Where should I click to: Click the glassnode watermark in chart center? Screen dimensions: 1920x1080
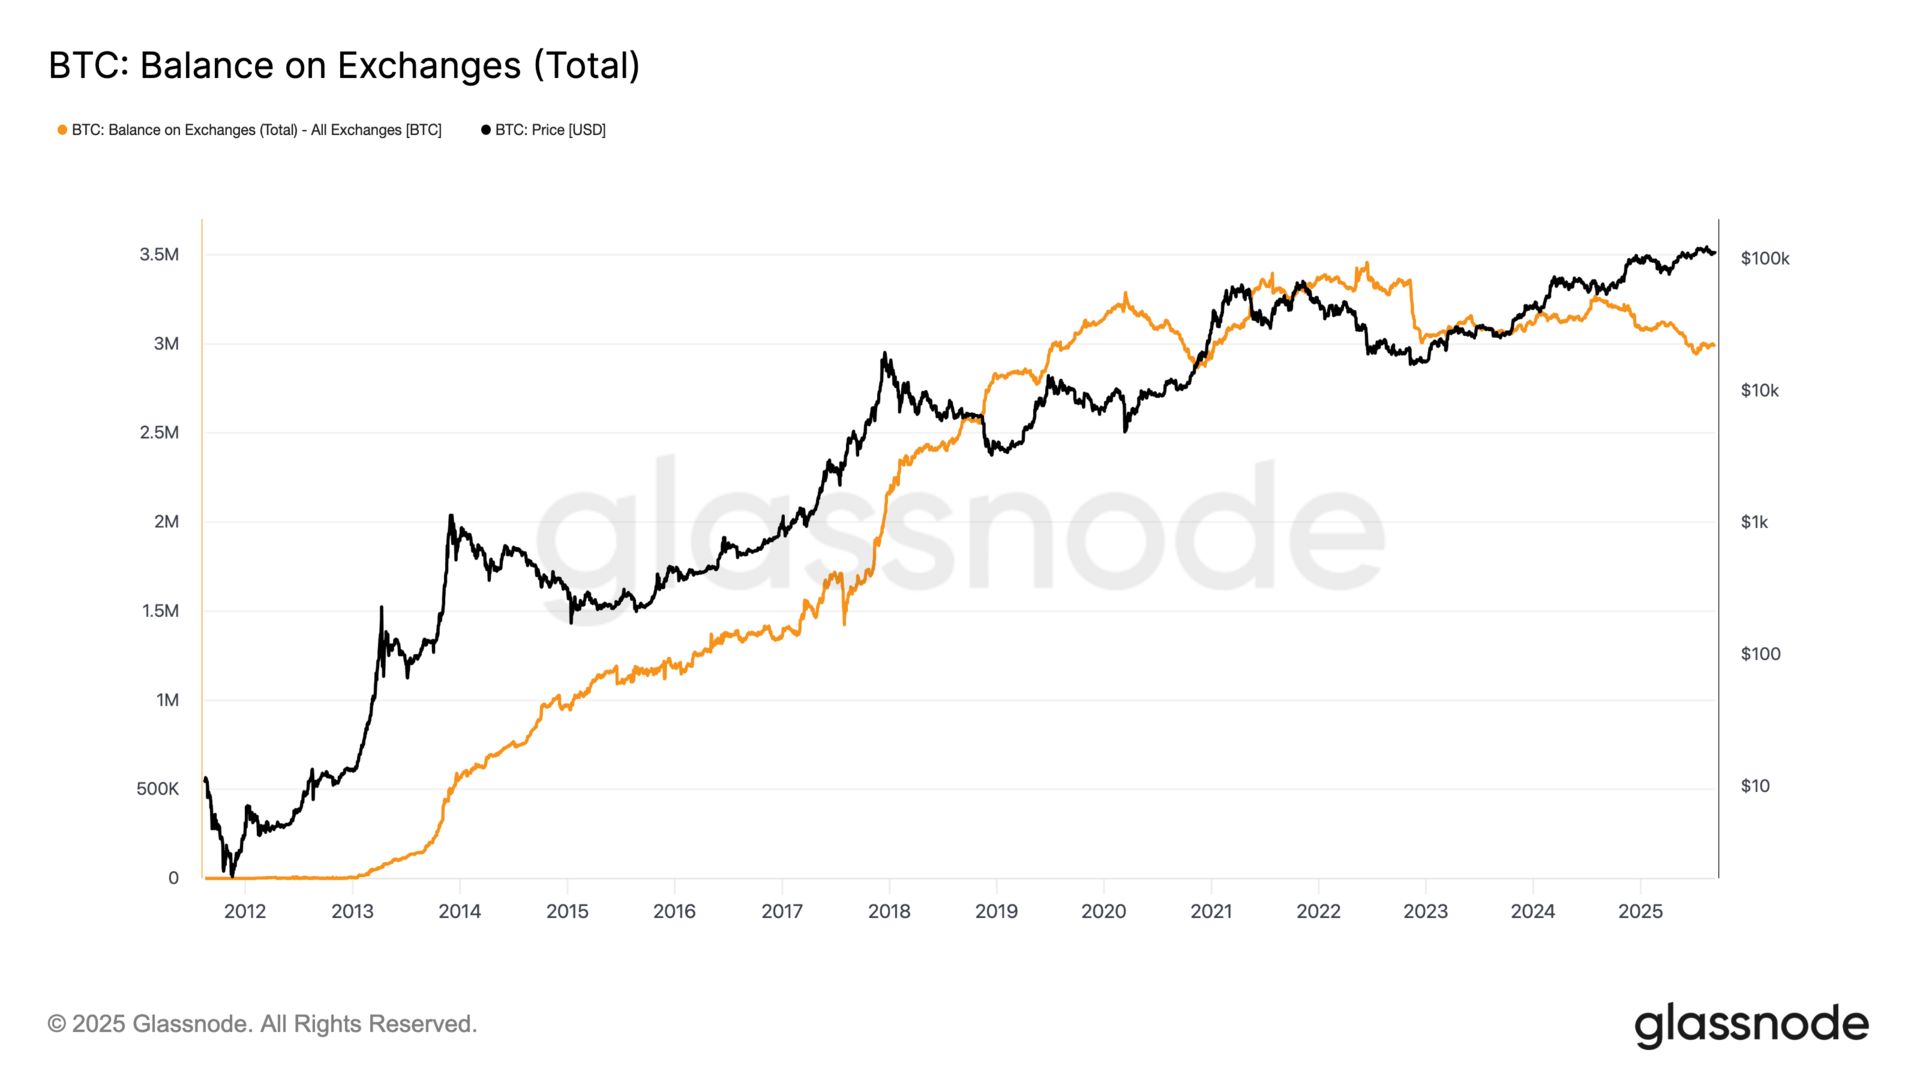pyautogui.click(x=960, y=530)
